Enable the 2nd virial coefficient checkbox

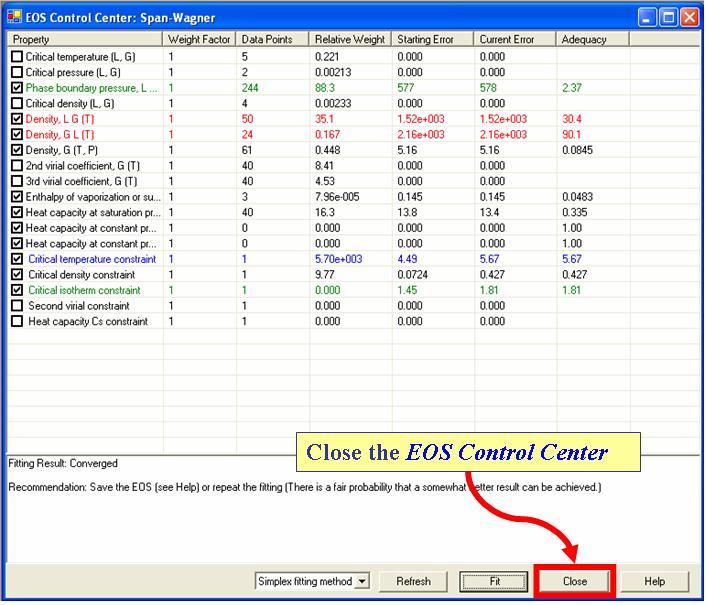pyautogui.click(x=17, y=166)
